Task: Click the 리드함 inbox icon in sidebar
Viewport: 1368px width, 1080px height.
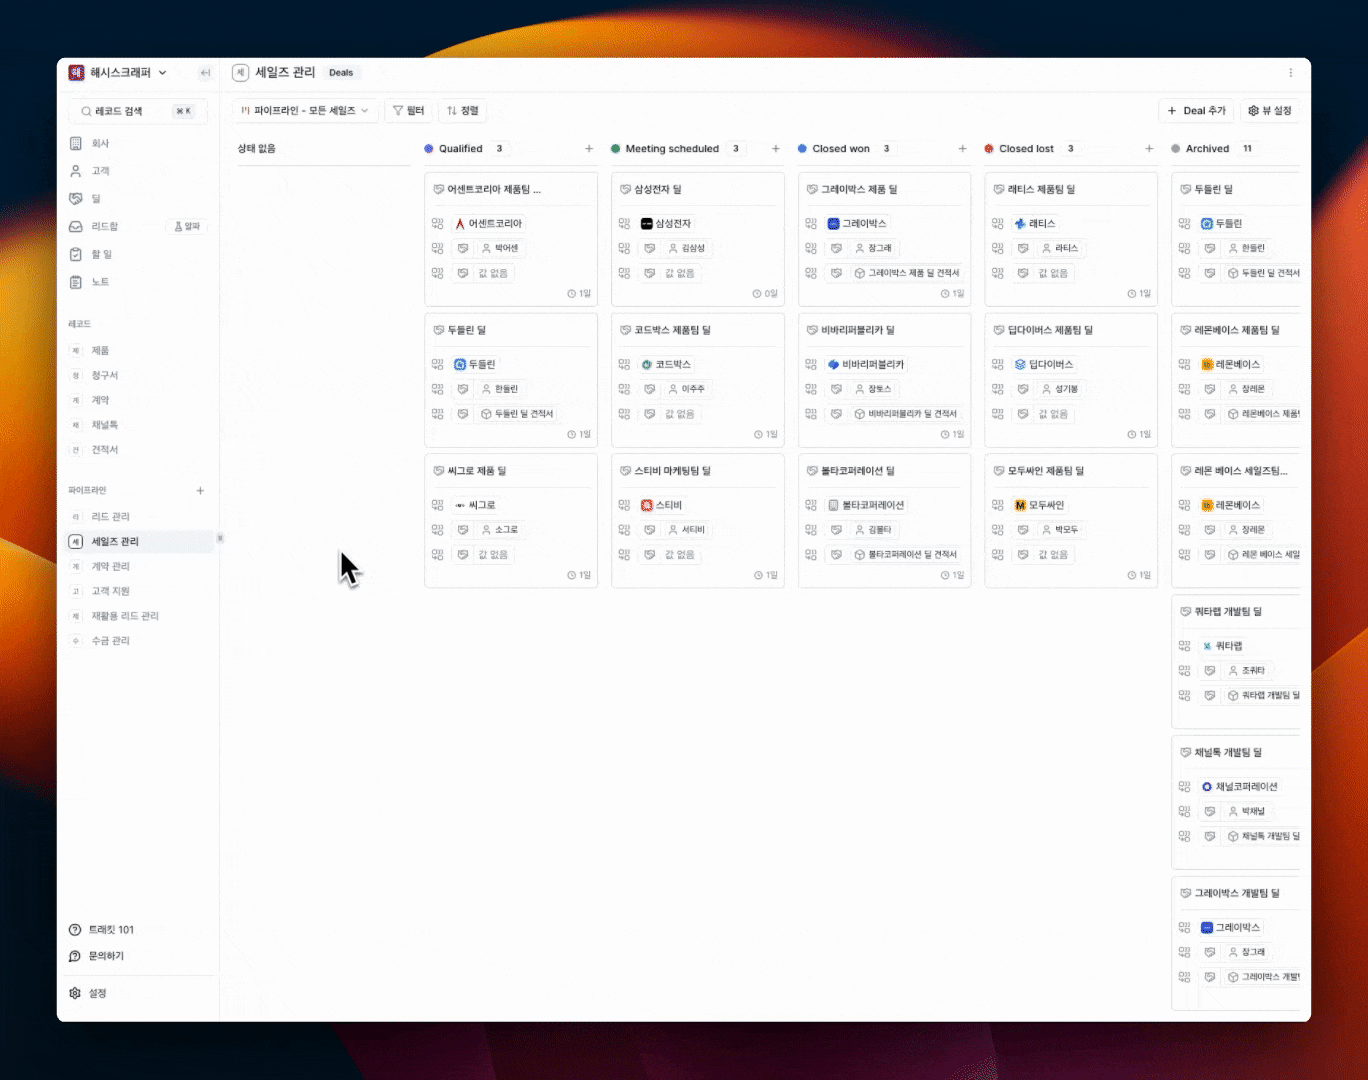Action: coord(76,227)
